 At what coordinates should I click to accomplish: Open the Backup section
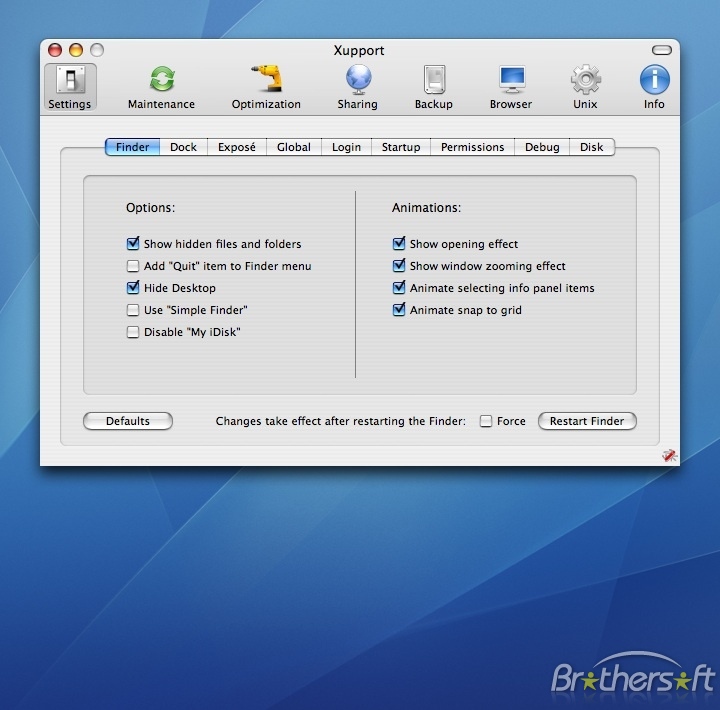coord(434,87)
